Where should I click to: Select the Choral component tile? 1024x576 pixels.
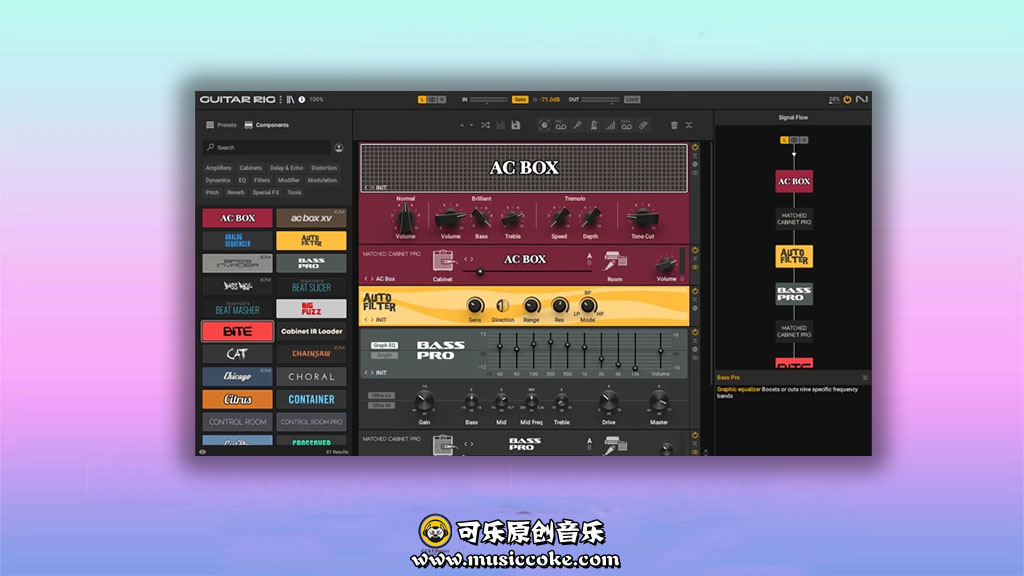click(x=312, y=377)
